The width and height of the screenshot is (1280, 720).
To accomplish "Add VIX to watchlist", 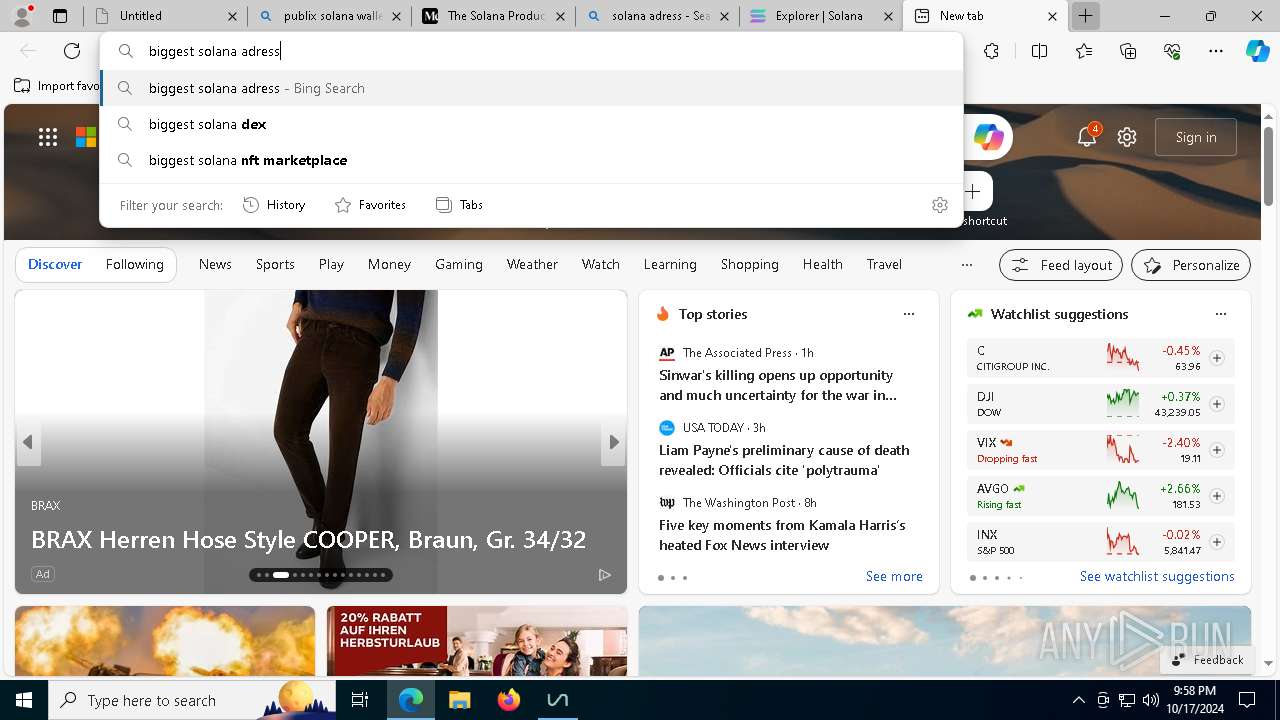I will (1217, 450).
